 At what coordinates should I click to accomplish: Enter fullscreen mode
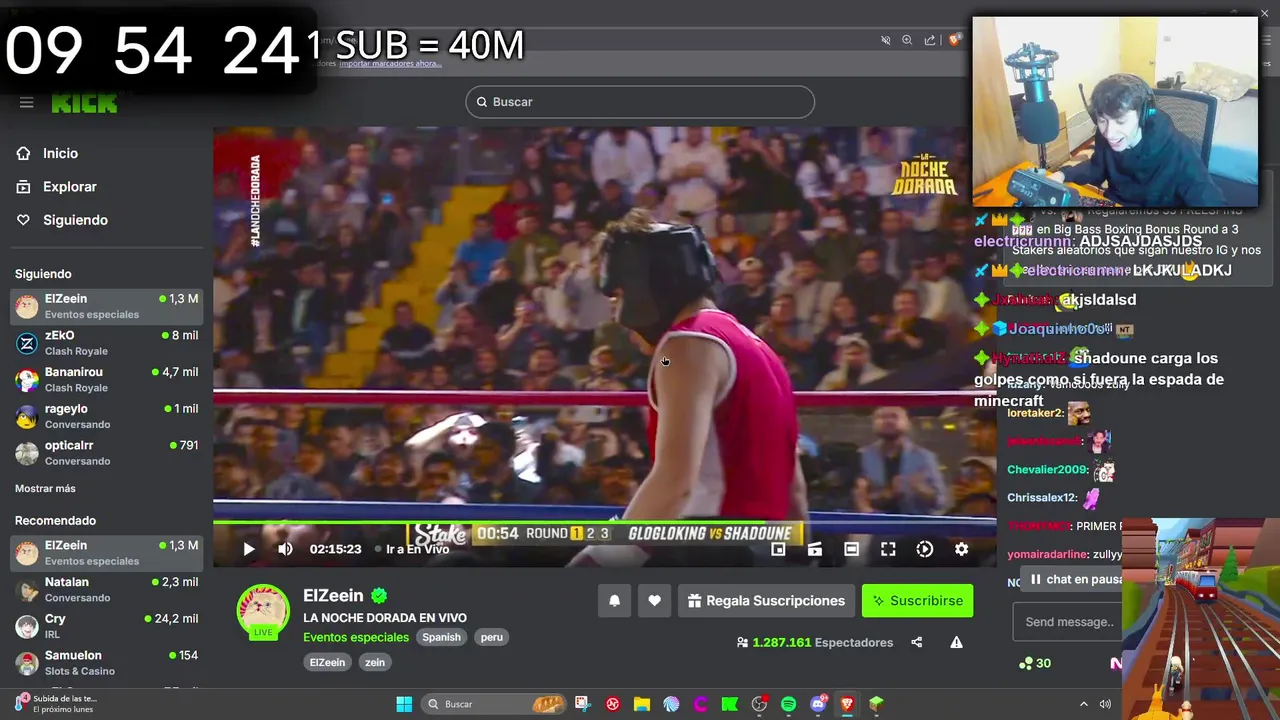(x=888, y=549)
